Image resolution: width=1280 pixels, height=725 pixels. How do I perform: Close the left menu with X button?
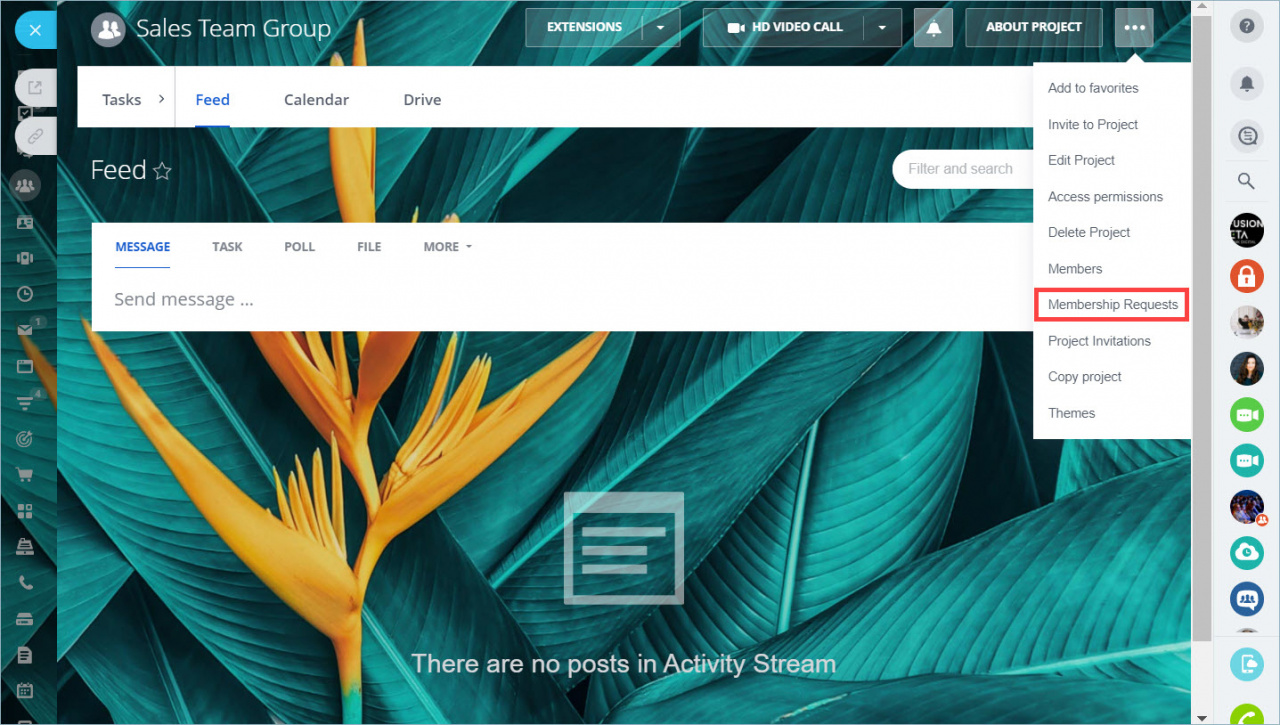[x=35, y=30]
